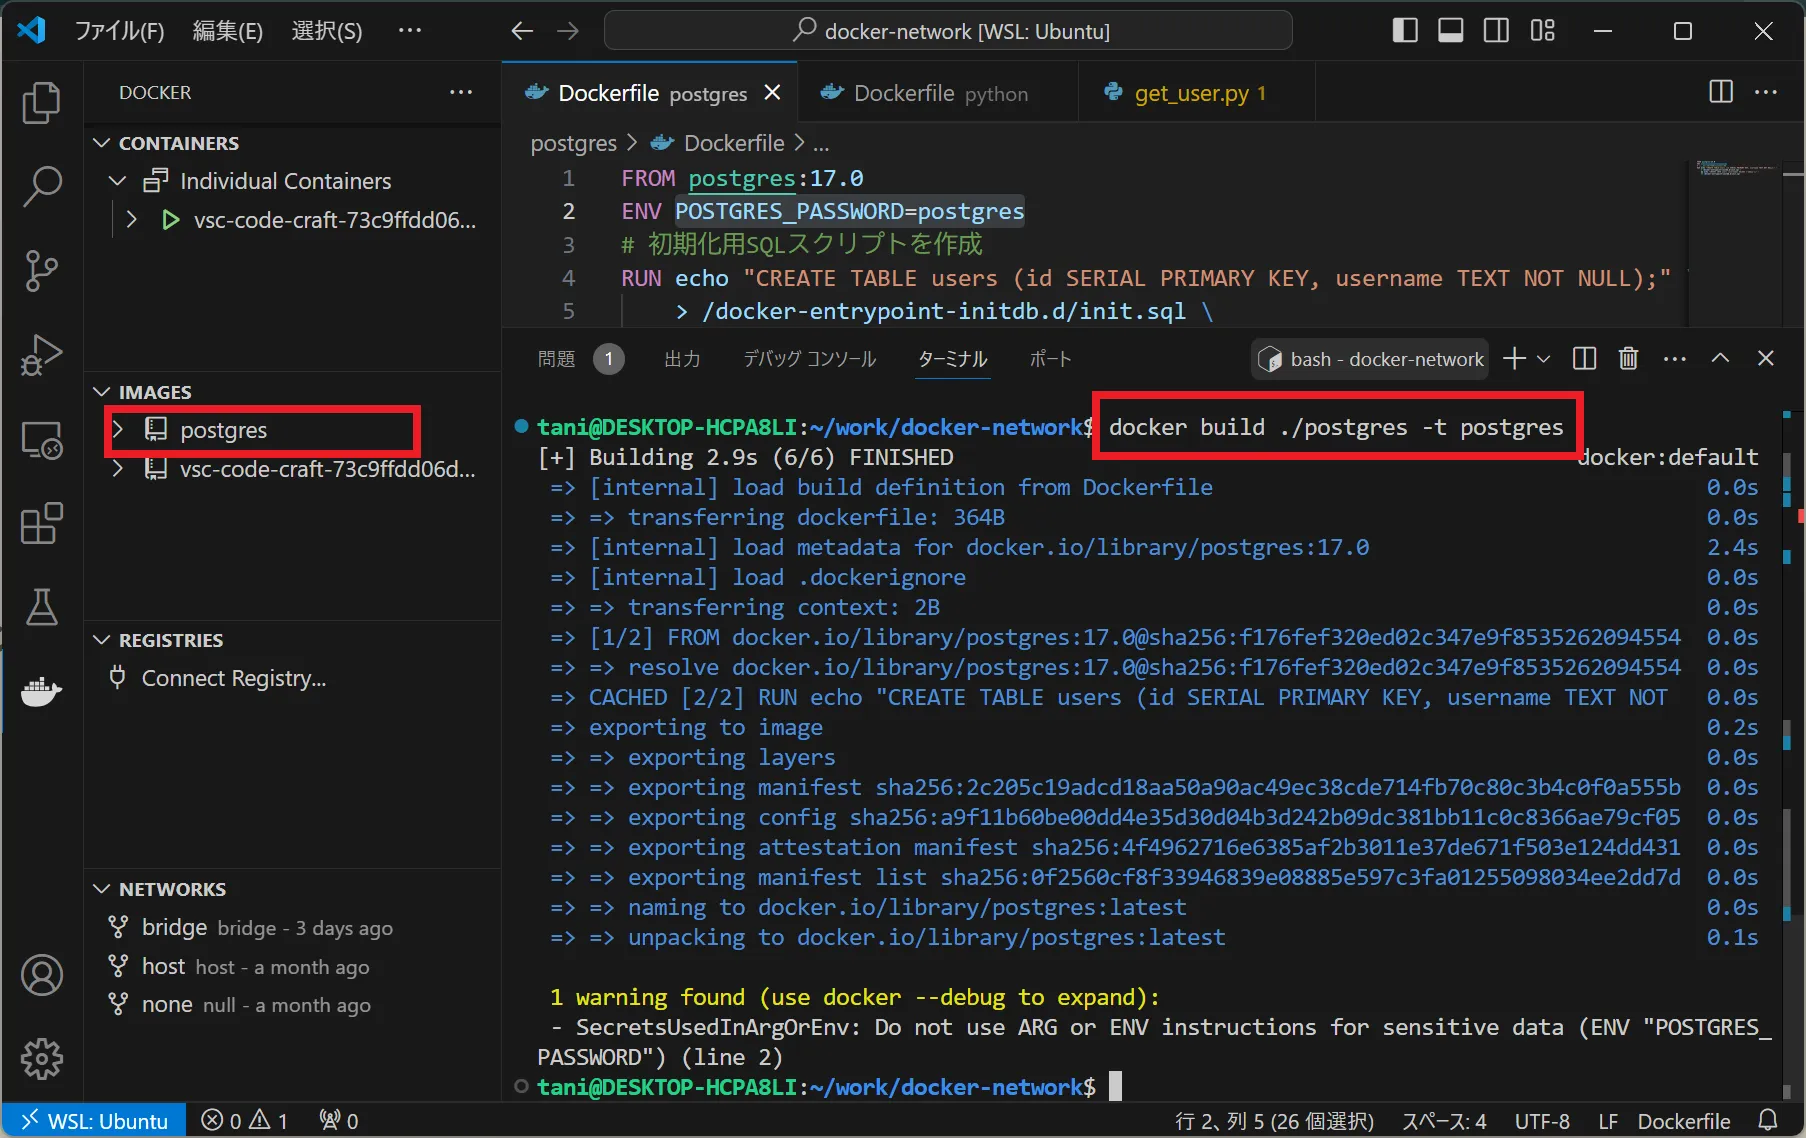This screenshot has width=1806, height=1138.
Task: Open the Source Control view
Action: 41,270
